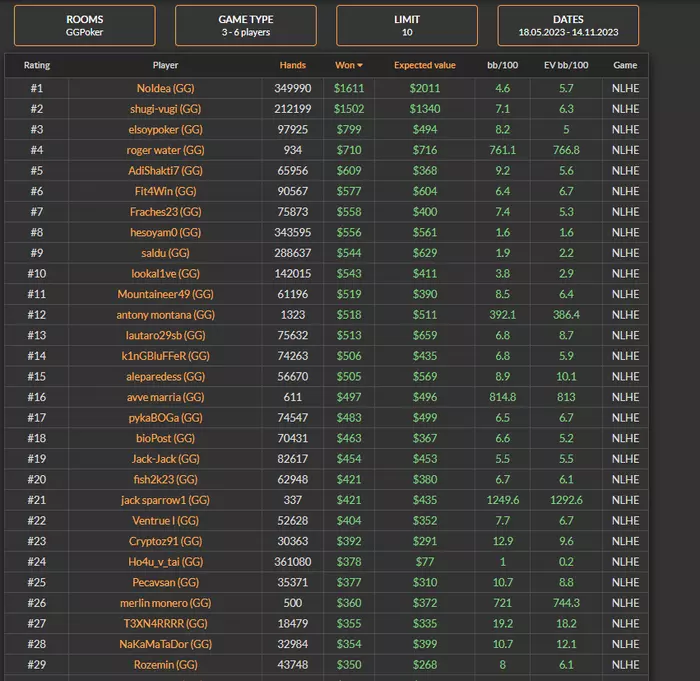Click the #1 rating cell
The image size is (700, 681).
pos(37,88)
